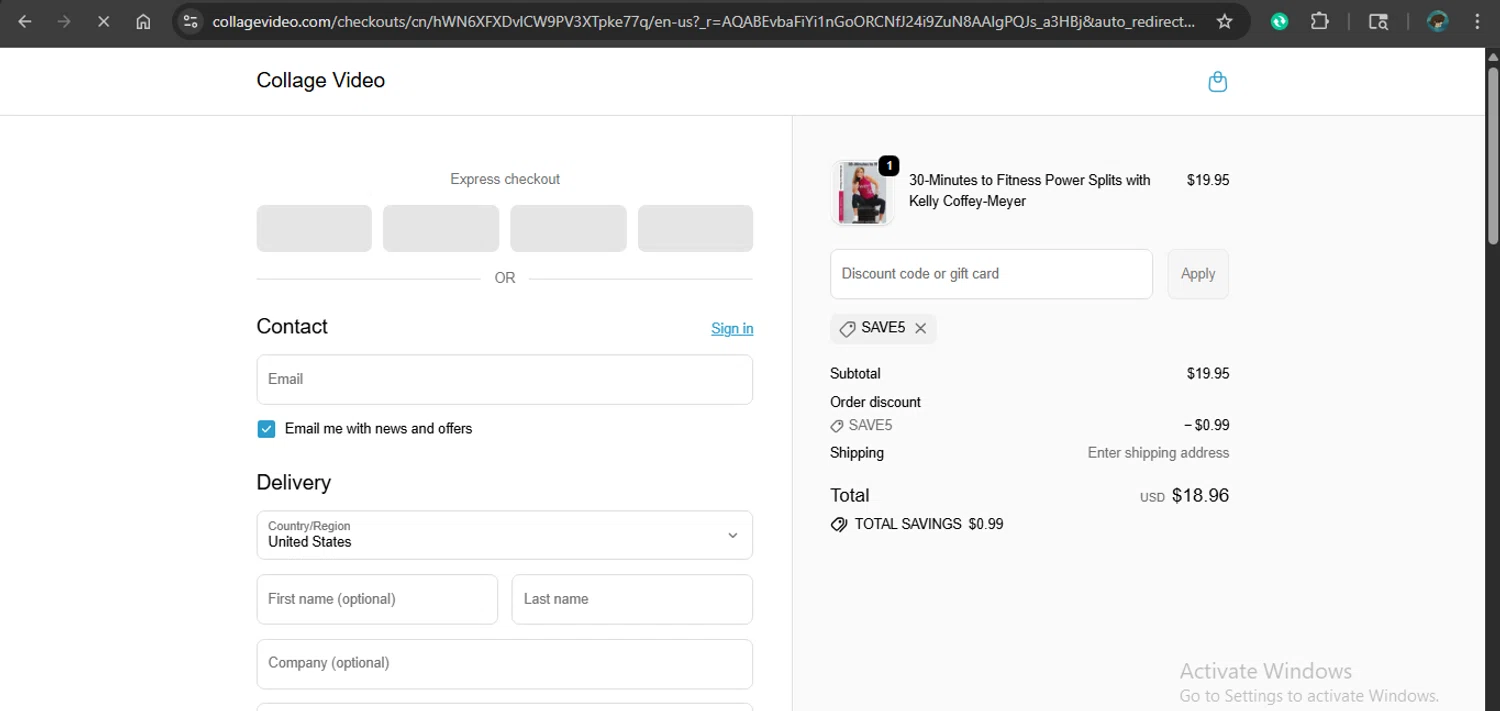Open the browser Extensions puzzle menu
Image resolution: width=1500 pixels, height=711 pixels.
point(1319,21)
